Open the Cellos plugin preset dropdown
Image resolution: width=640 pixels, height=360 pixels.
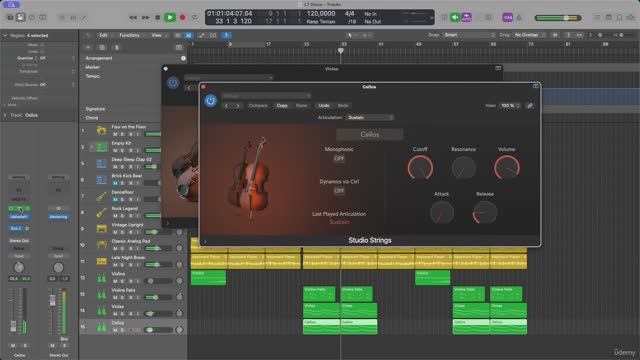tap(266, 96)
